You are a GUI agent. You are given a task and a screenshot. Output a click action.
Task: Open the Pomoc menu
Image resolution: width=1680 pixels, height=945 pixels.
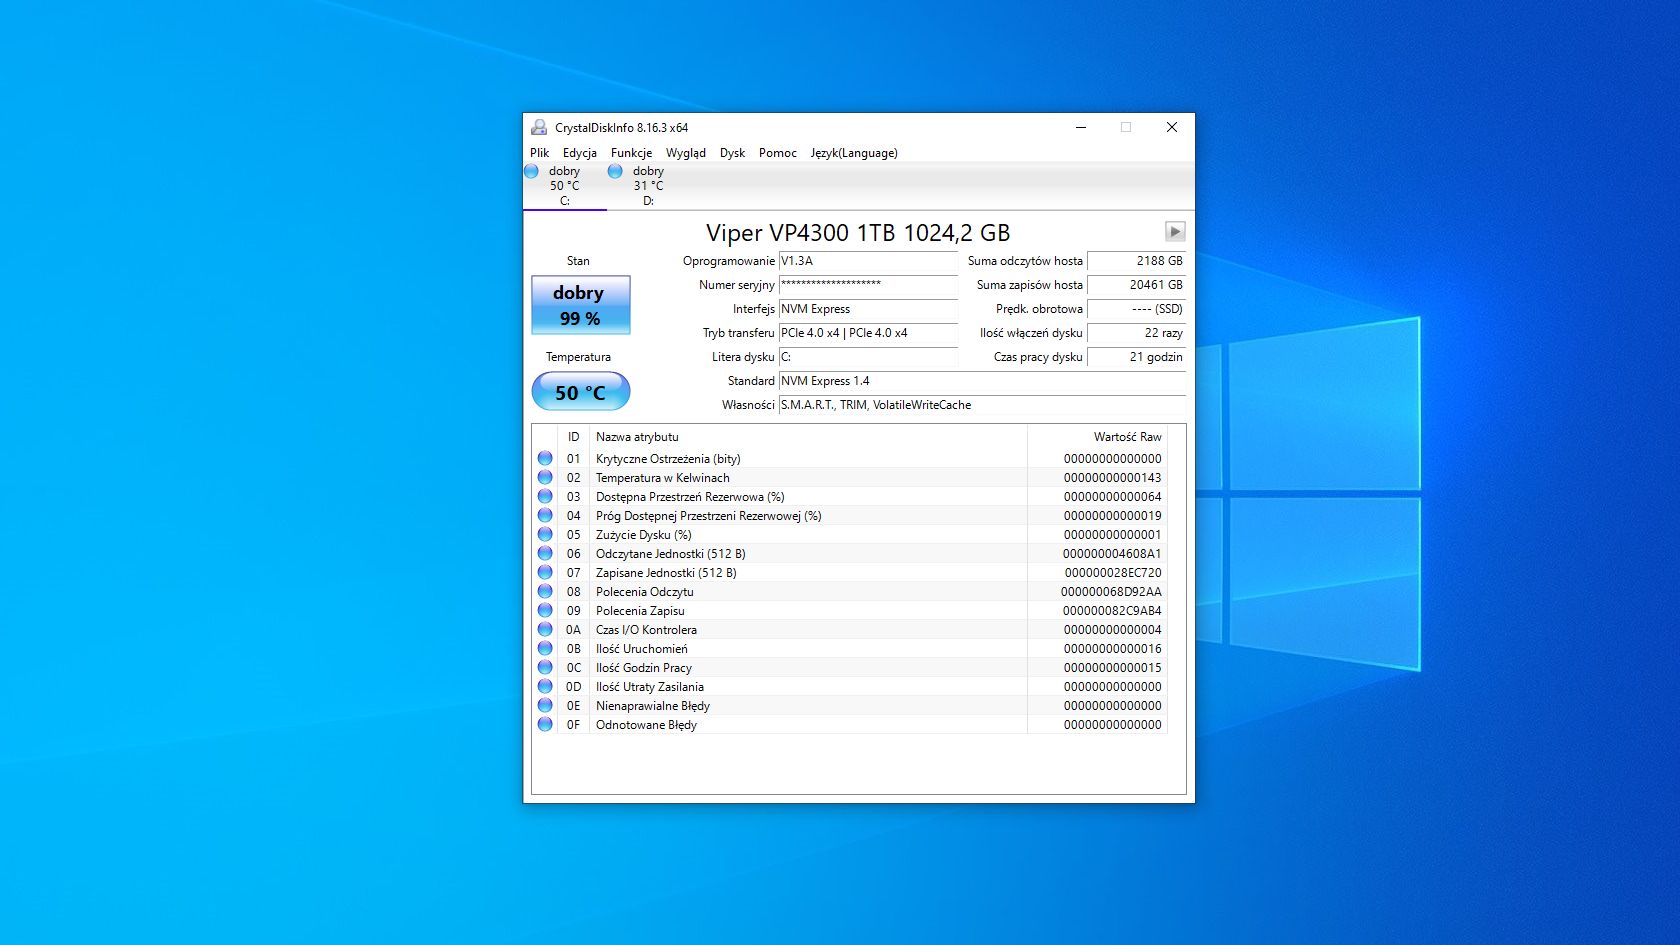pos(778,153)
